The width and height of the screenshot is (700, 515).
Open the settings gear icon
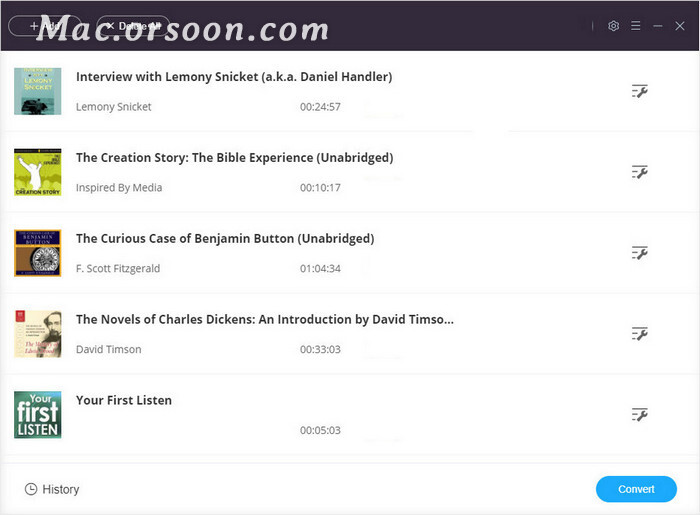[613, 26]
